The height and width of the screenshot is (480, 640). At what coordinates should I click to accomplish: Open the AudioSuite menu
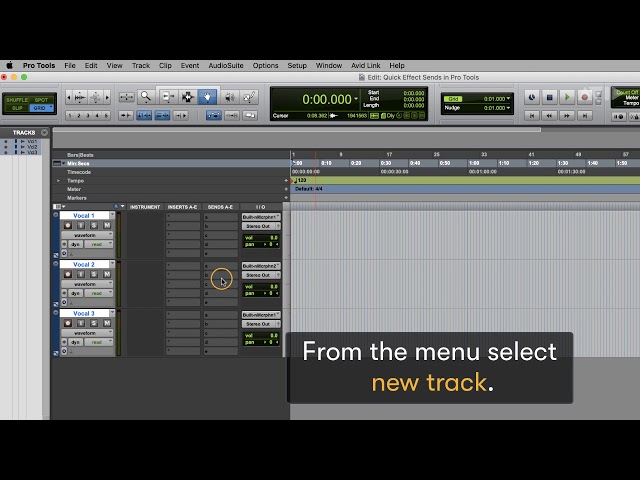pos(226,65)
